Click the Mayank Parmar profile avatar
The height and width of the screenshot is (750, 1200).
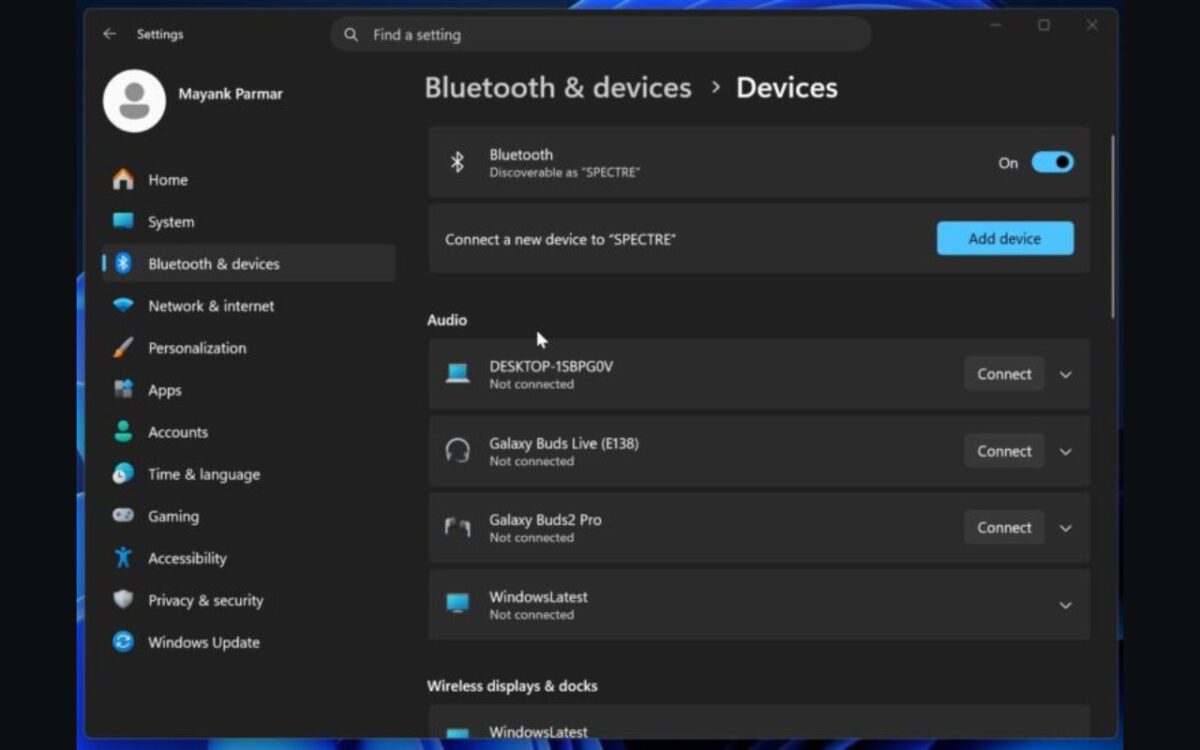134,101
